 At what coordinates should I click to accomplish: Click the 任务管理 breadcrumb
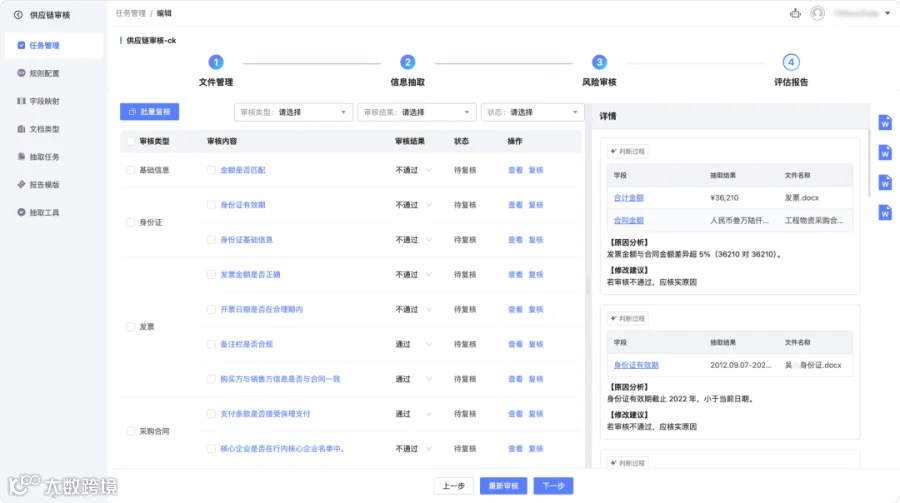(x=130, y=13)
